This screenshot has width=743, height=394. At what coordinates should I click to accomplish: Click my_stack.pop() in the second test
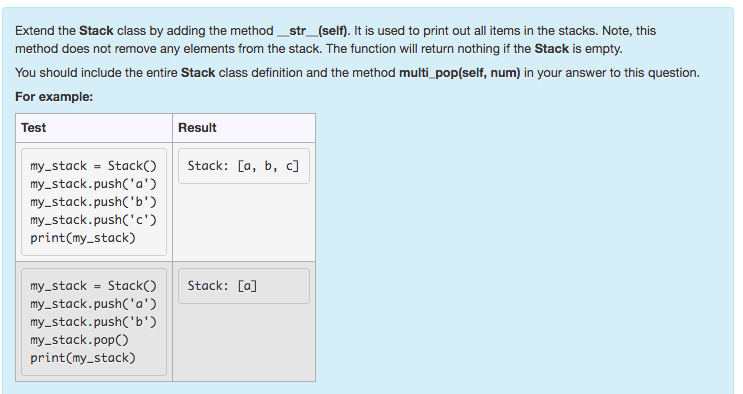point(80,340)
